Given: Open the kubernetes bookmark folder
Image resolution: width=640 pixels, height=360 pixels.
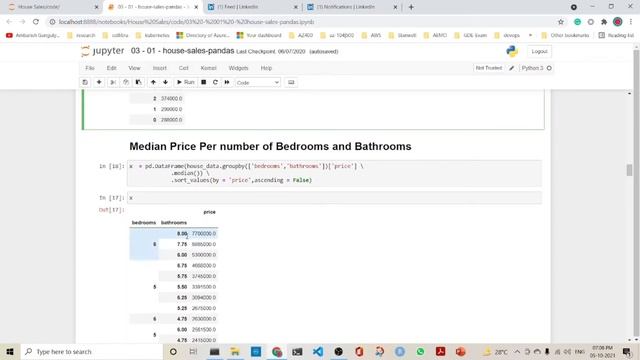Looking at the screenshot, I should (153, 36).
